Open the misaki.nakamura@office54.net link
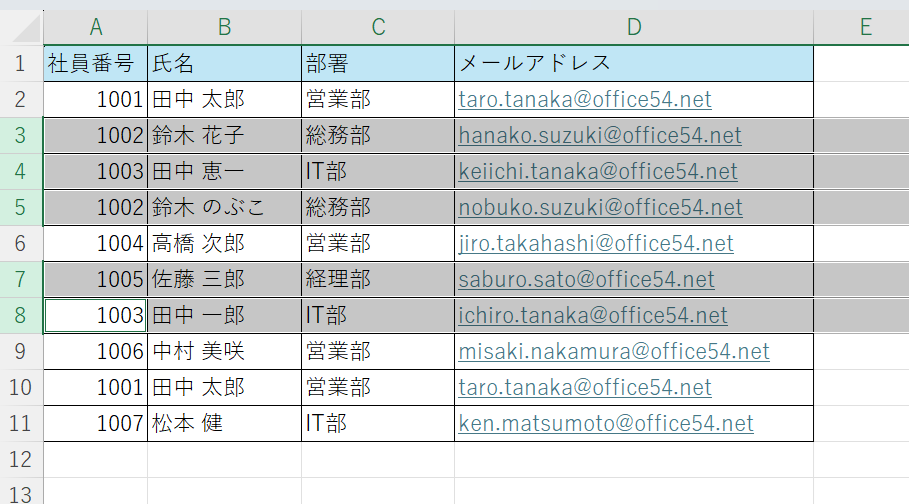This screenshot has width=909, height=504. coord(614,351)
